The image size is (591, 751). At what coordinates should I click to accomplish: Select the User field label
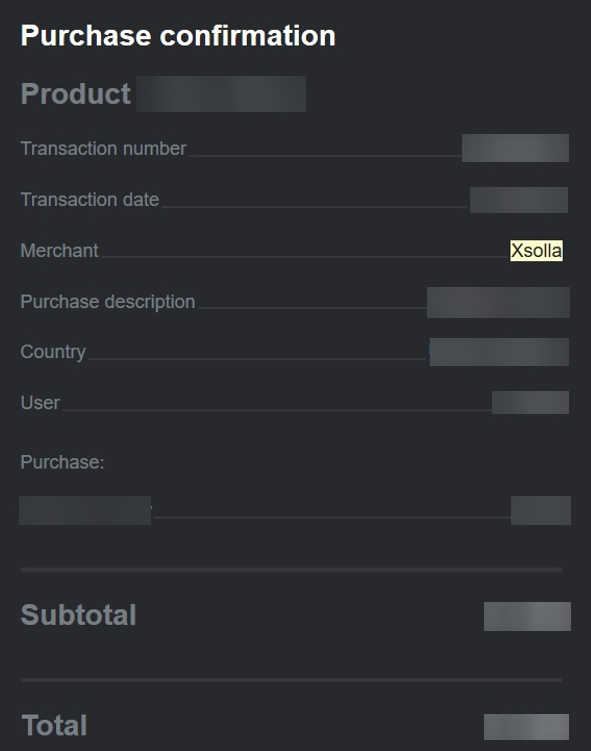point(40,403)
